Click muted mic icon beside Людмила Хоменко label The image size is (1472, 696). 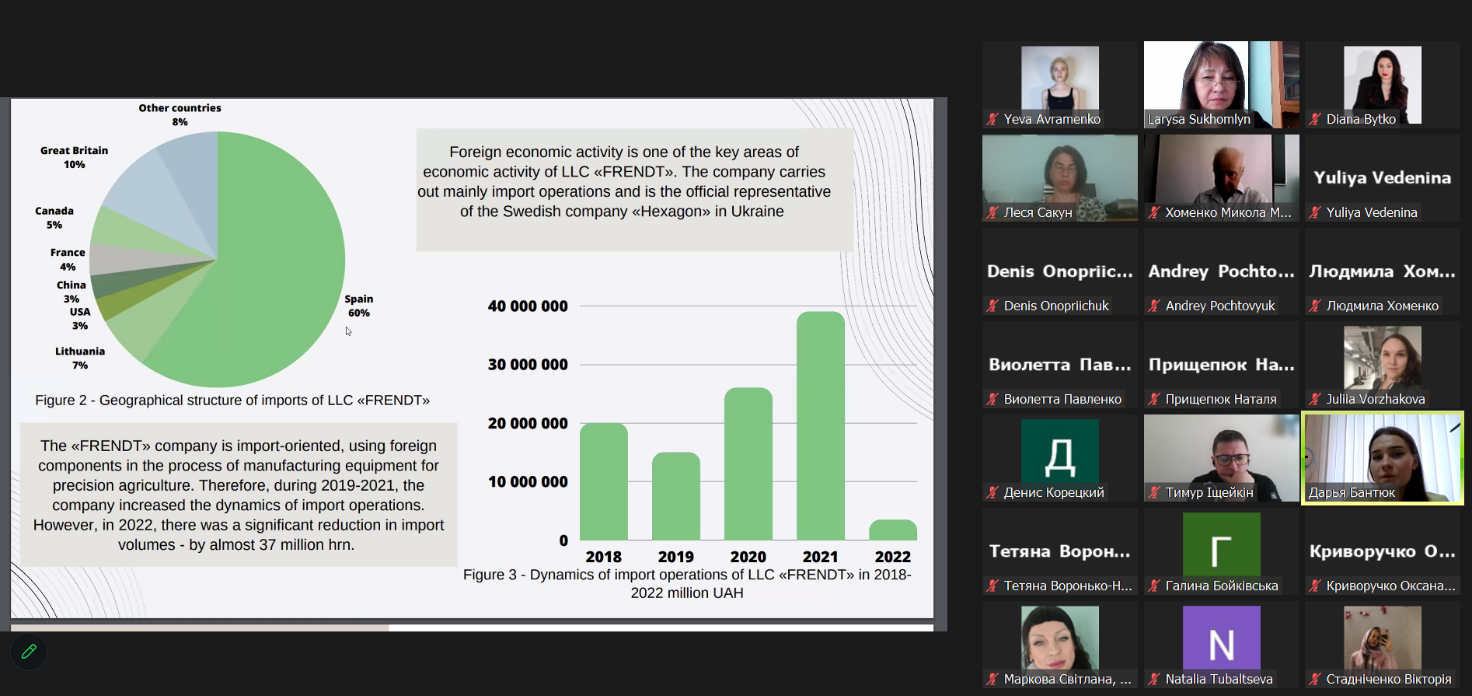tap(1316, 306)
